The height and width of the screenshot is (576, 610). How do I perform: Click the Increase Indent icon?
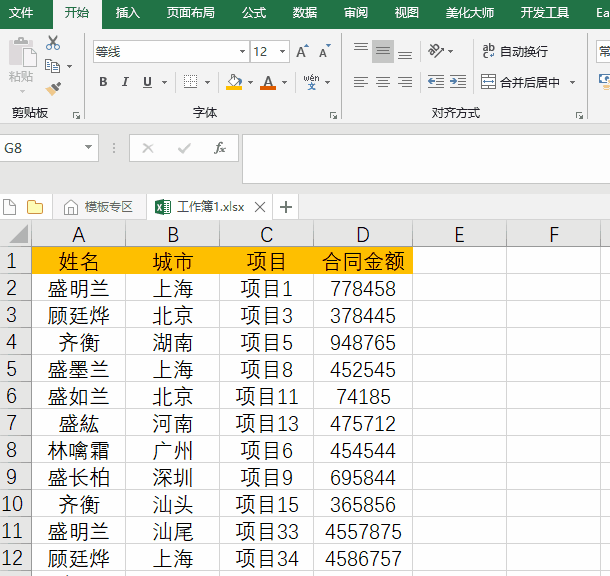(460, 82)
